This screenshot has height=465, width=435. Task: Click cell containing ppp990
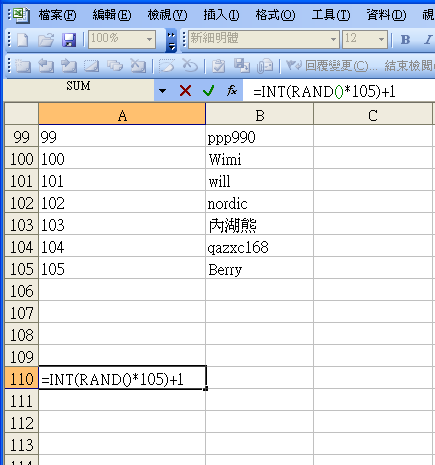point(260,136)
